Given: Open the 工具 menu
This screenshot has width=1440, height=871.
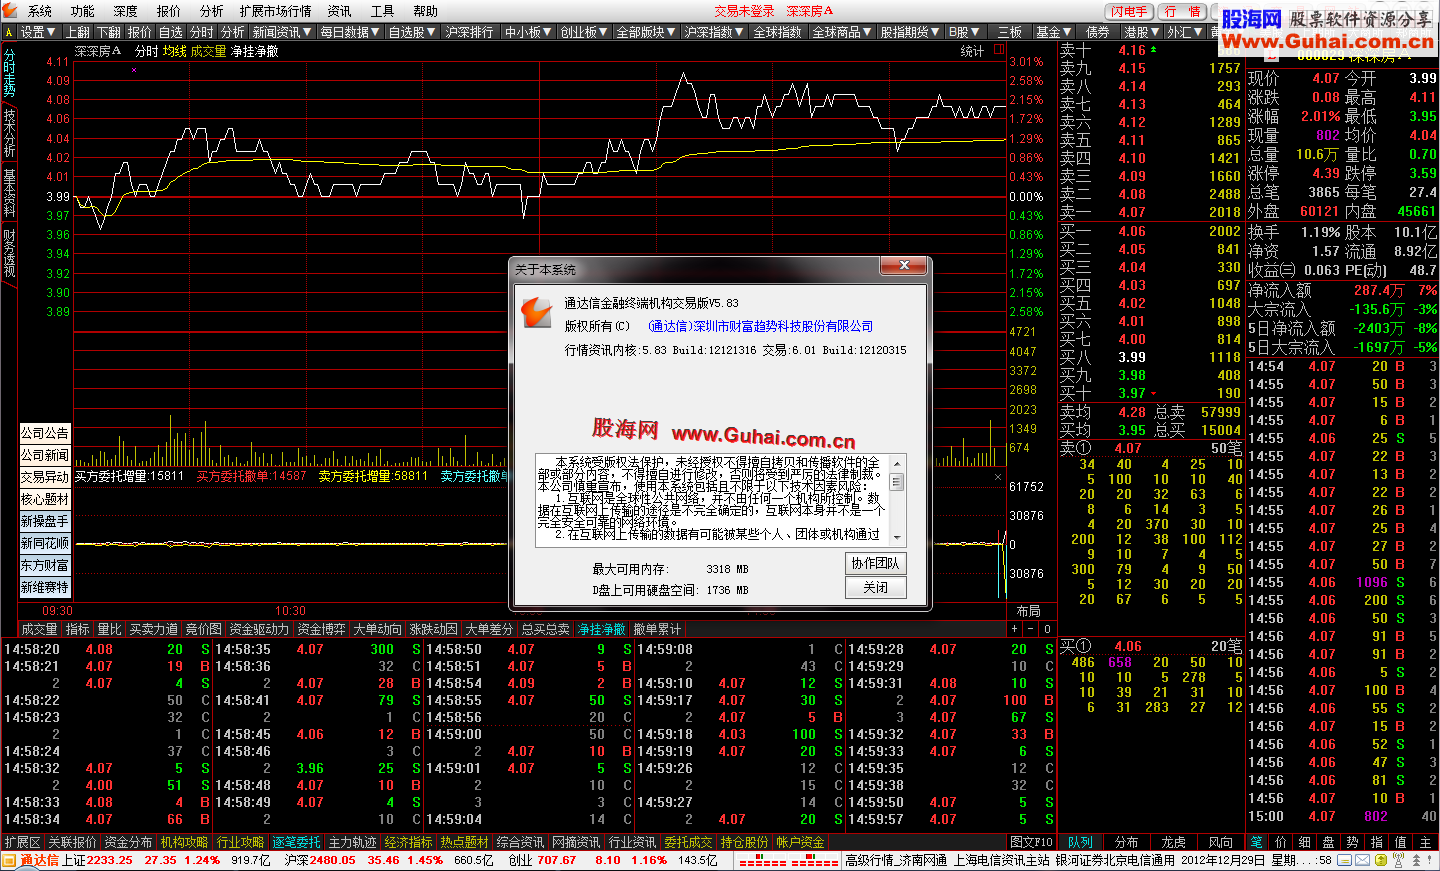Looking at the screenshot, I should (x=382, y=11).
